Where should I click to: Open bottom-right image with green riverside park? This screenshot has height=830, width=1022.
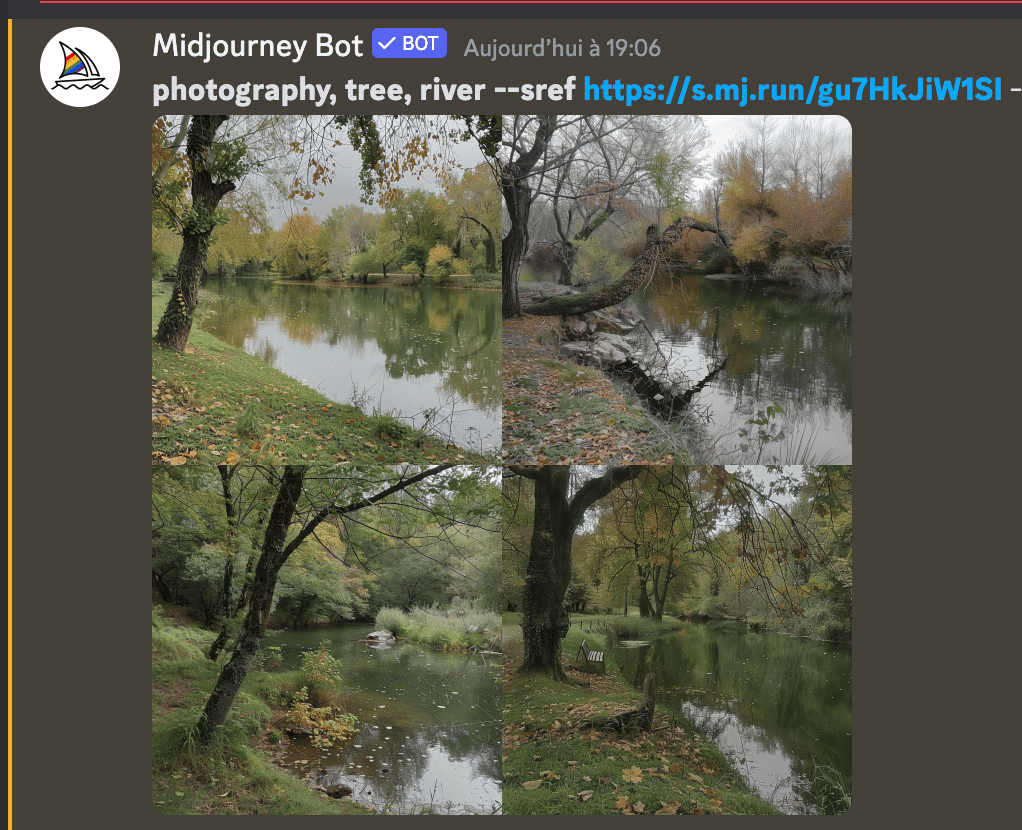(677, 640)
